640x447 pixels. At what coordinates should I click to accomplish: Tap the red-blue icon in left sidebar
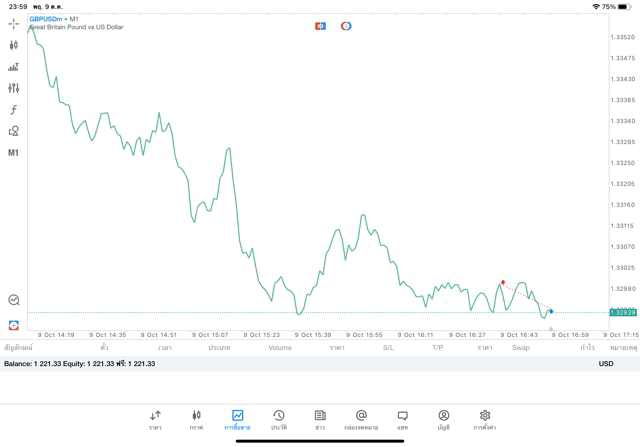click(13, 325)
